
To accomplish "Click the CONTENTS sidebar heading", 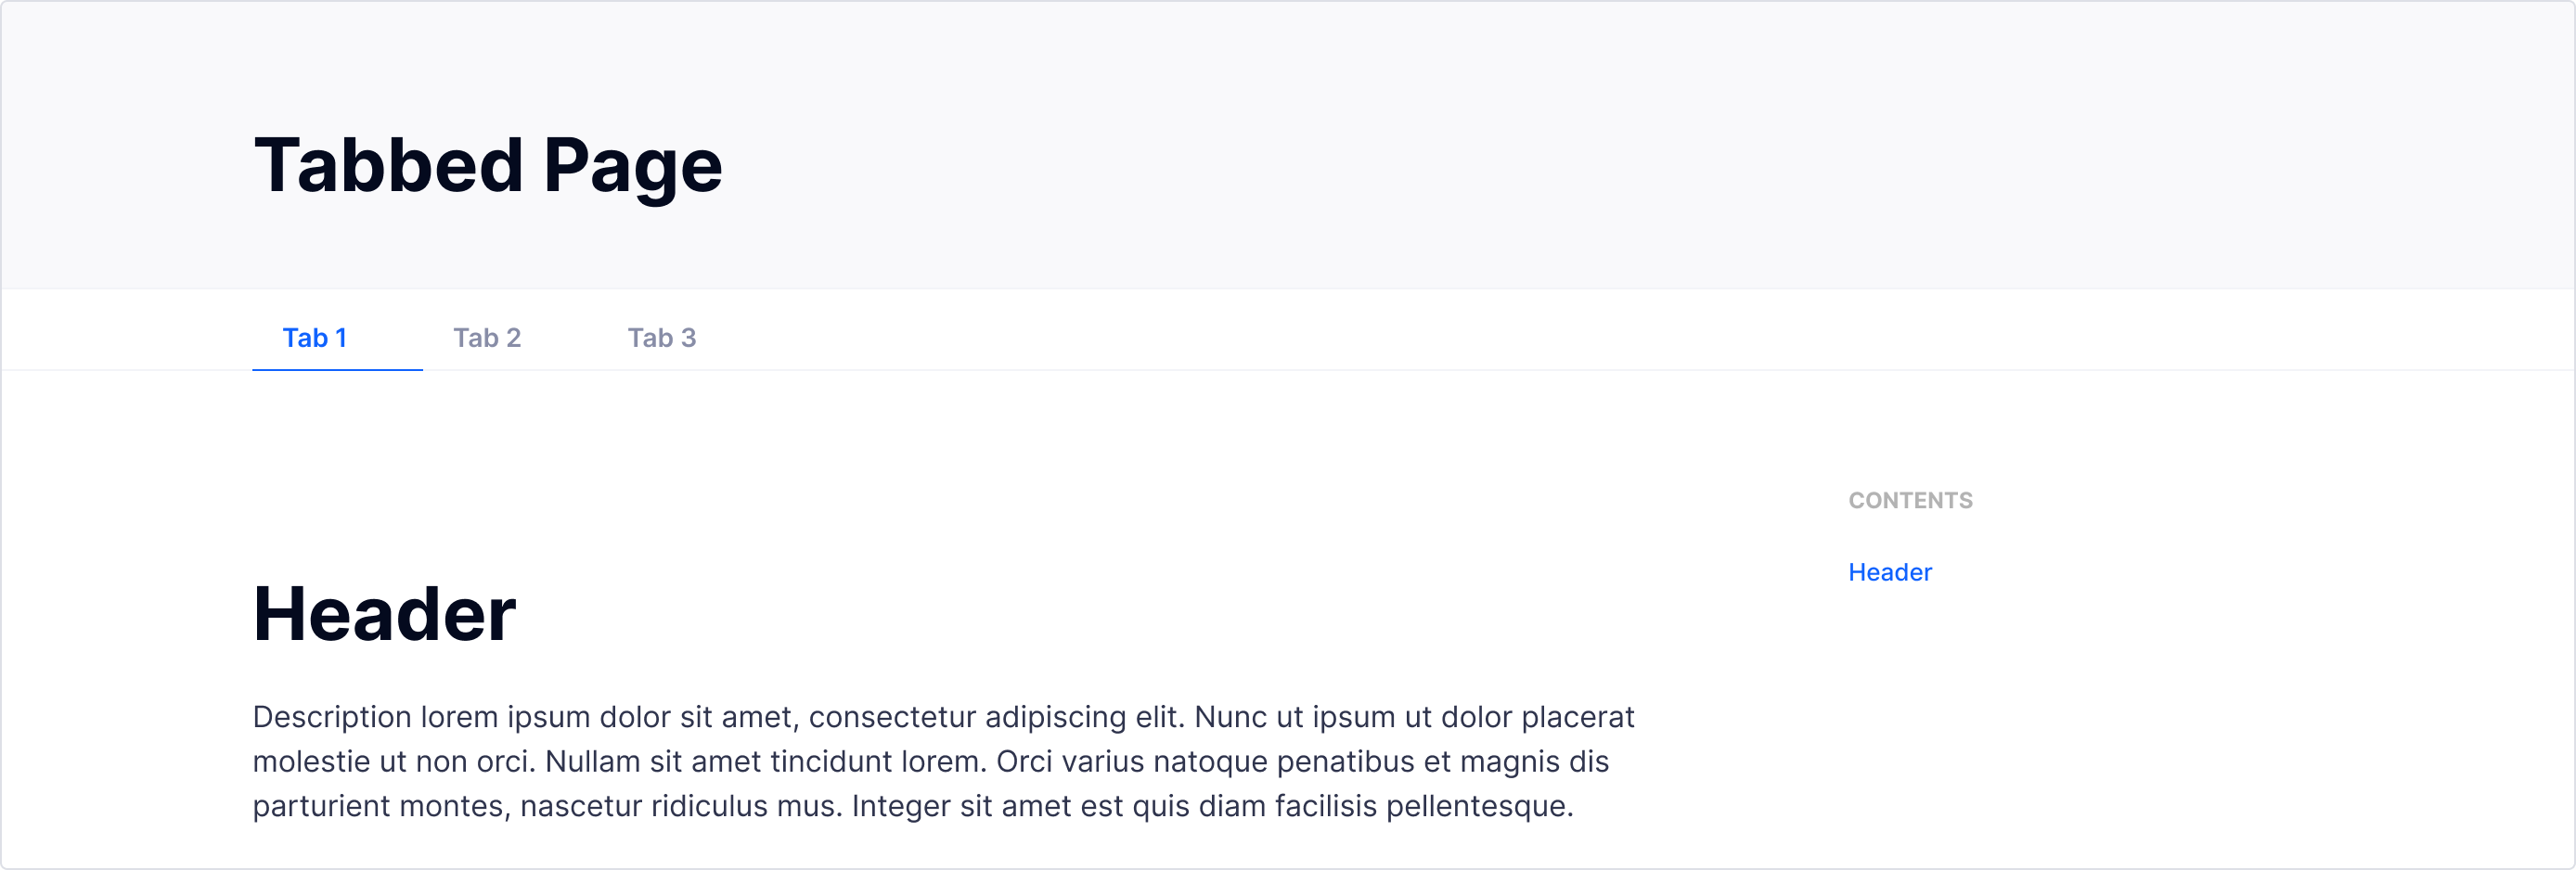I will click(1910, 500).
